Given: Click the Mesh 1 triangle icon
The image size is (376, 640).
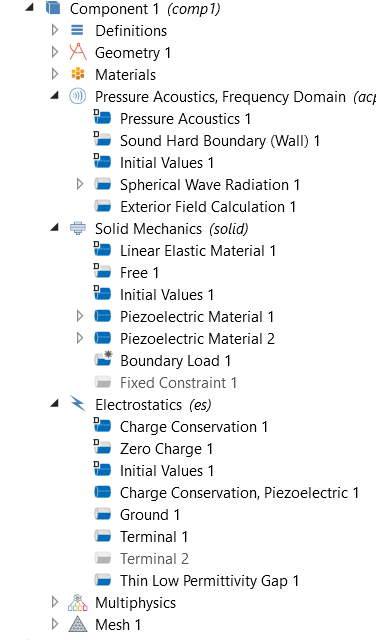Looking at the screenshot, I should (78, 624).
